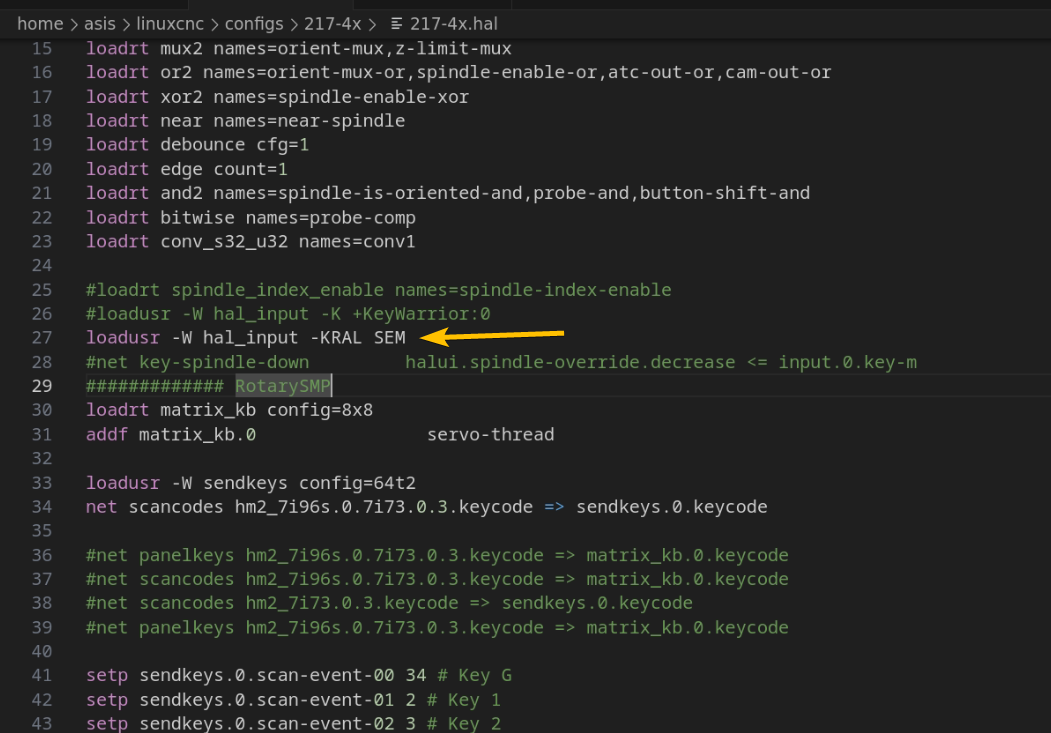This screenshot has height=733, width=1051.
Task: Expand the configs breadcrumb folder
Action: 254,24
